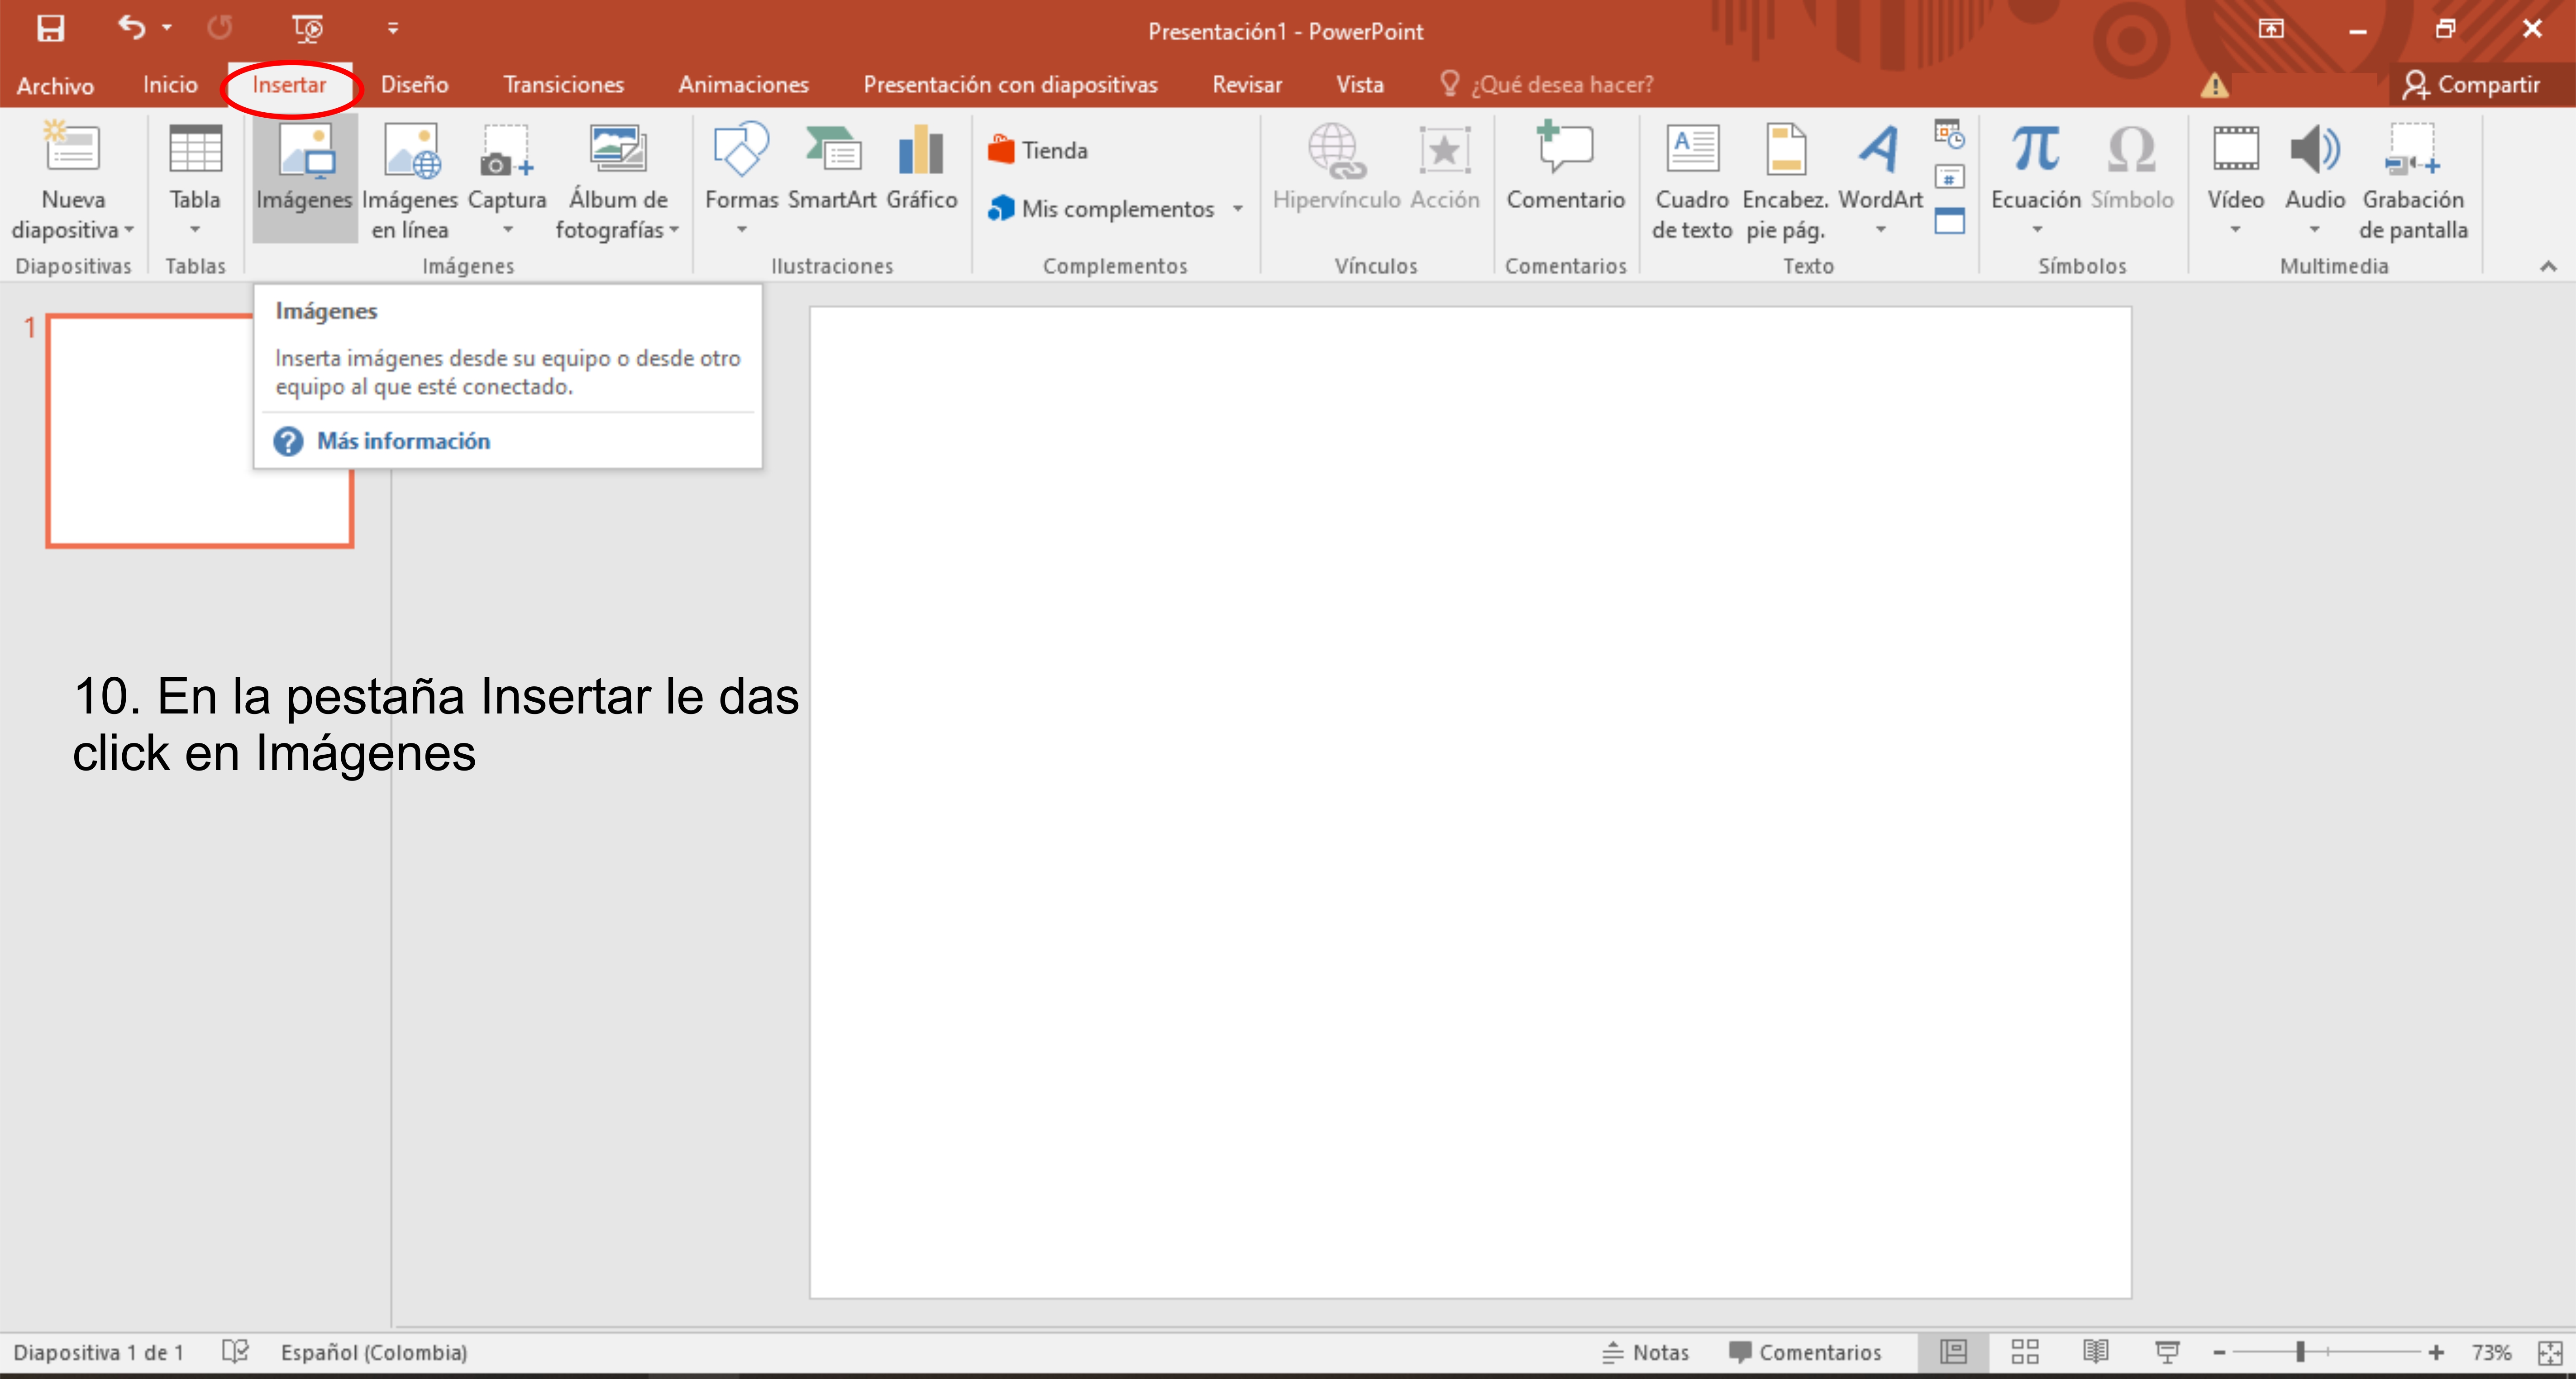The height and width of the screenshot is (1379, 2576).
Task: Click the Compartir button
Action: click(x=2472, y=85)
